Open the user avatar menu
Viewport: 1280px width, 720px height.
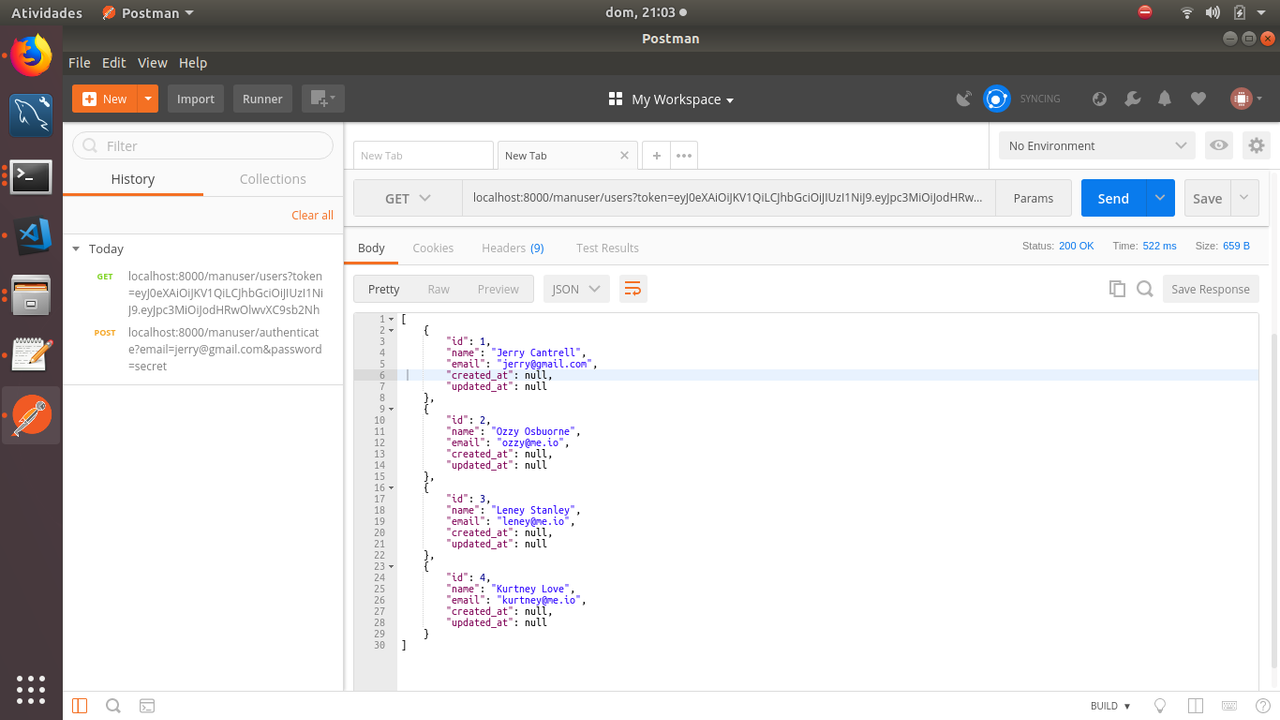coord(1246,99)
